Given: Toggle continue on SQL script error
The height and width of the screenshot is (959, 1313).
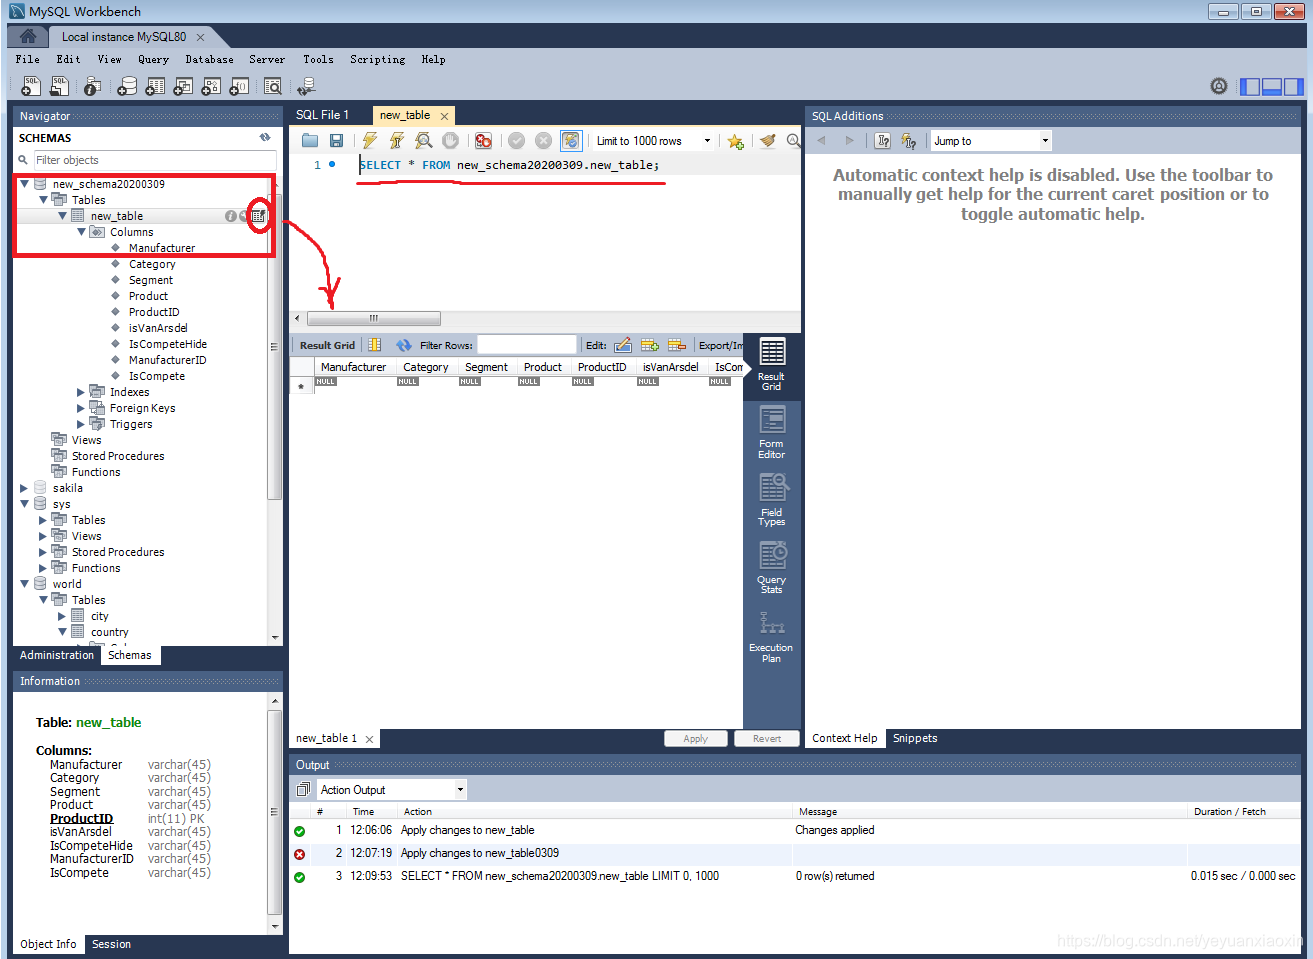Looking at the screenshot, I should (x=484, y=141).
